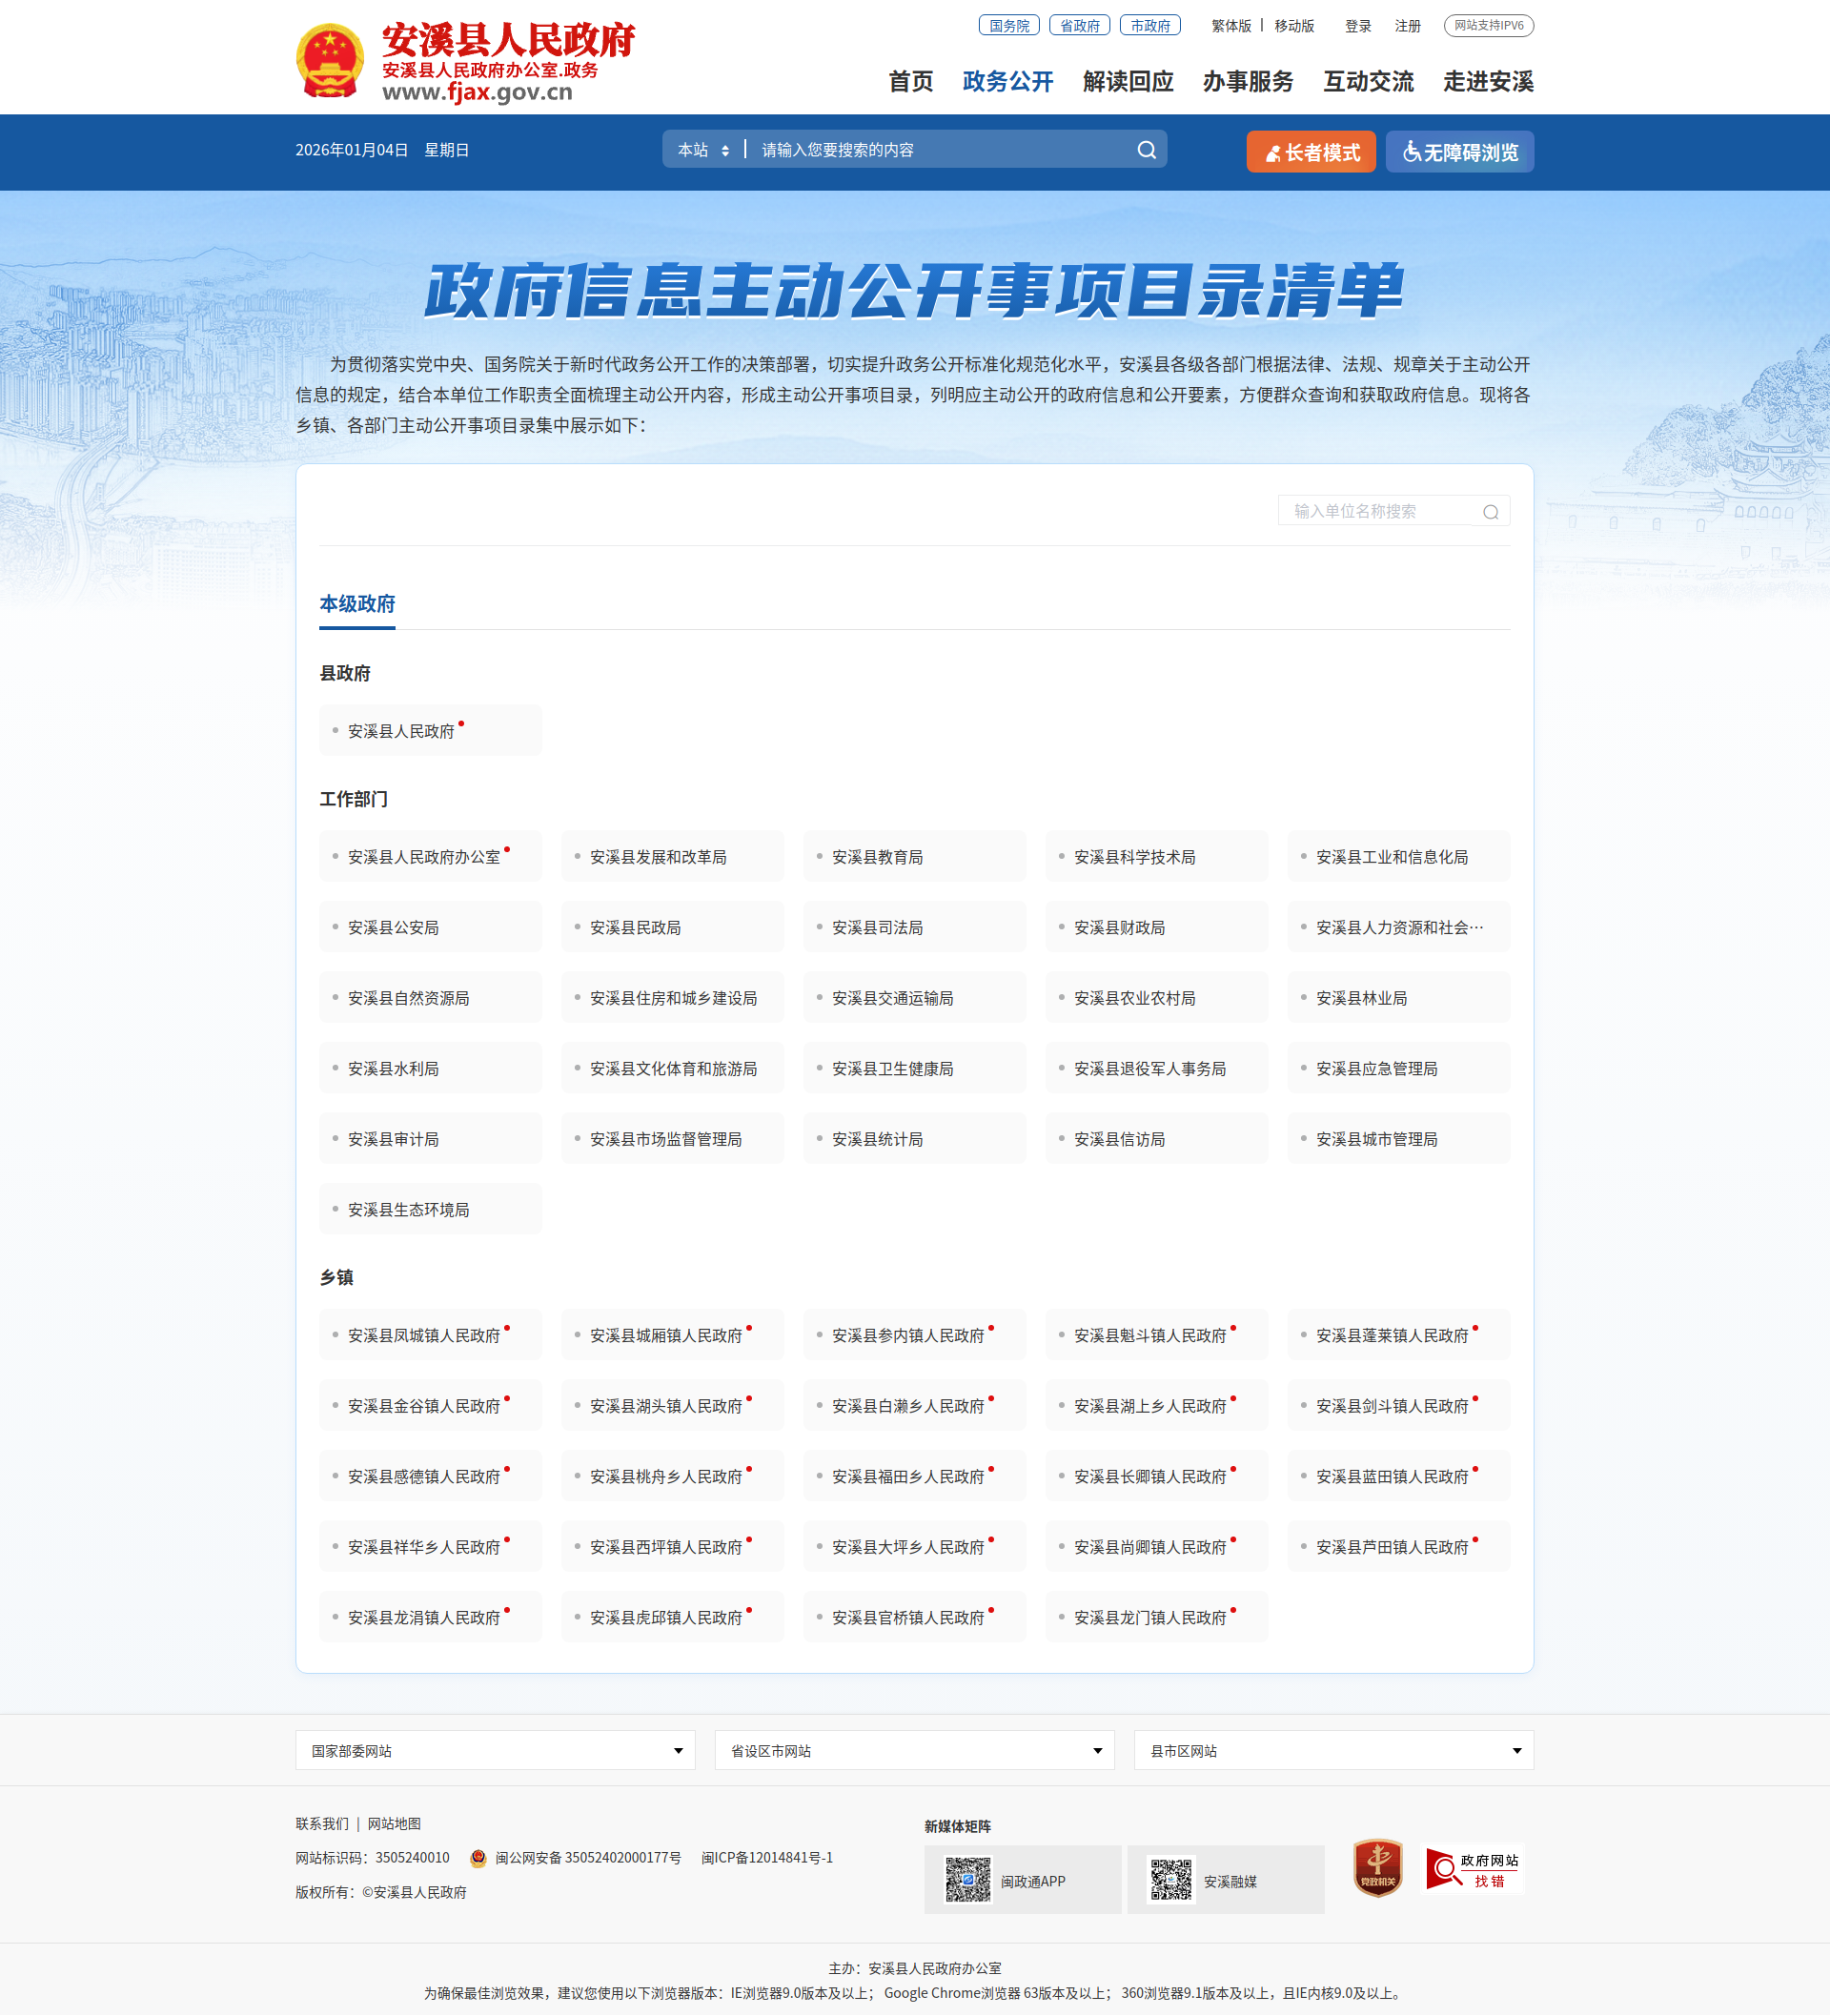This screenshot has height=2016, width=1830.
Task: Click the 国务院 top link button
Action: (x=1008, y=26)
